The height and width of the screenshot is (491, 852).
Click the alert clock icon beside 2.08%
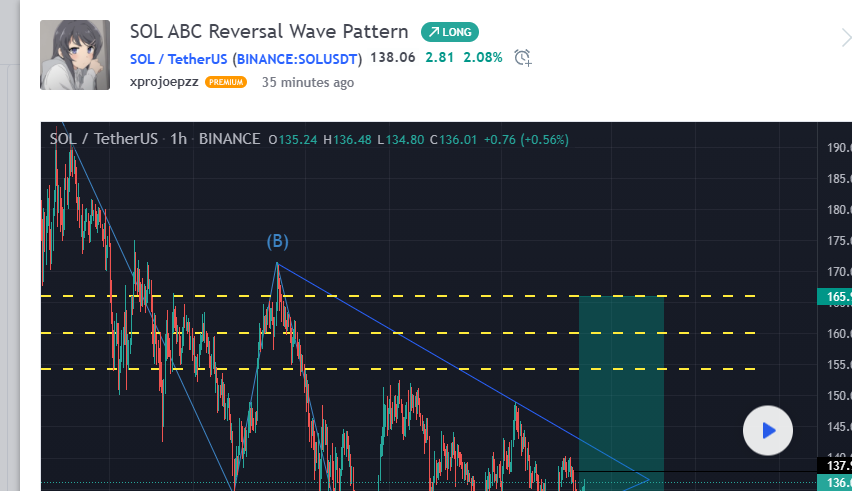click(522, 58)
